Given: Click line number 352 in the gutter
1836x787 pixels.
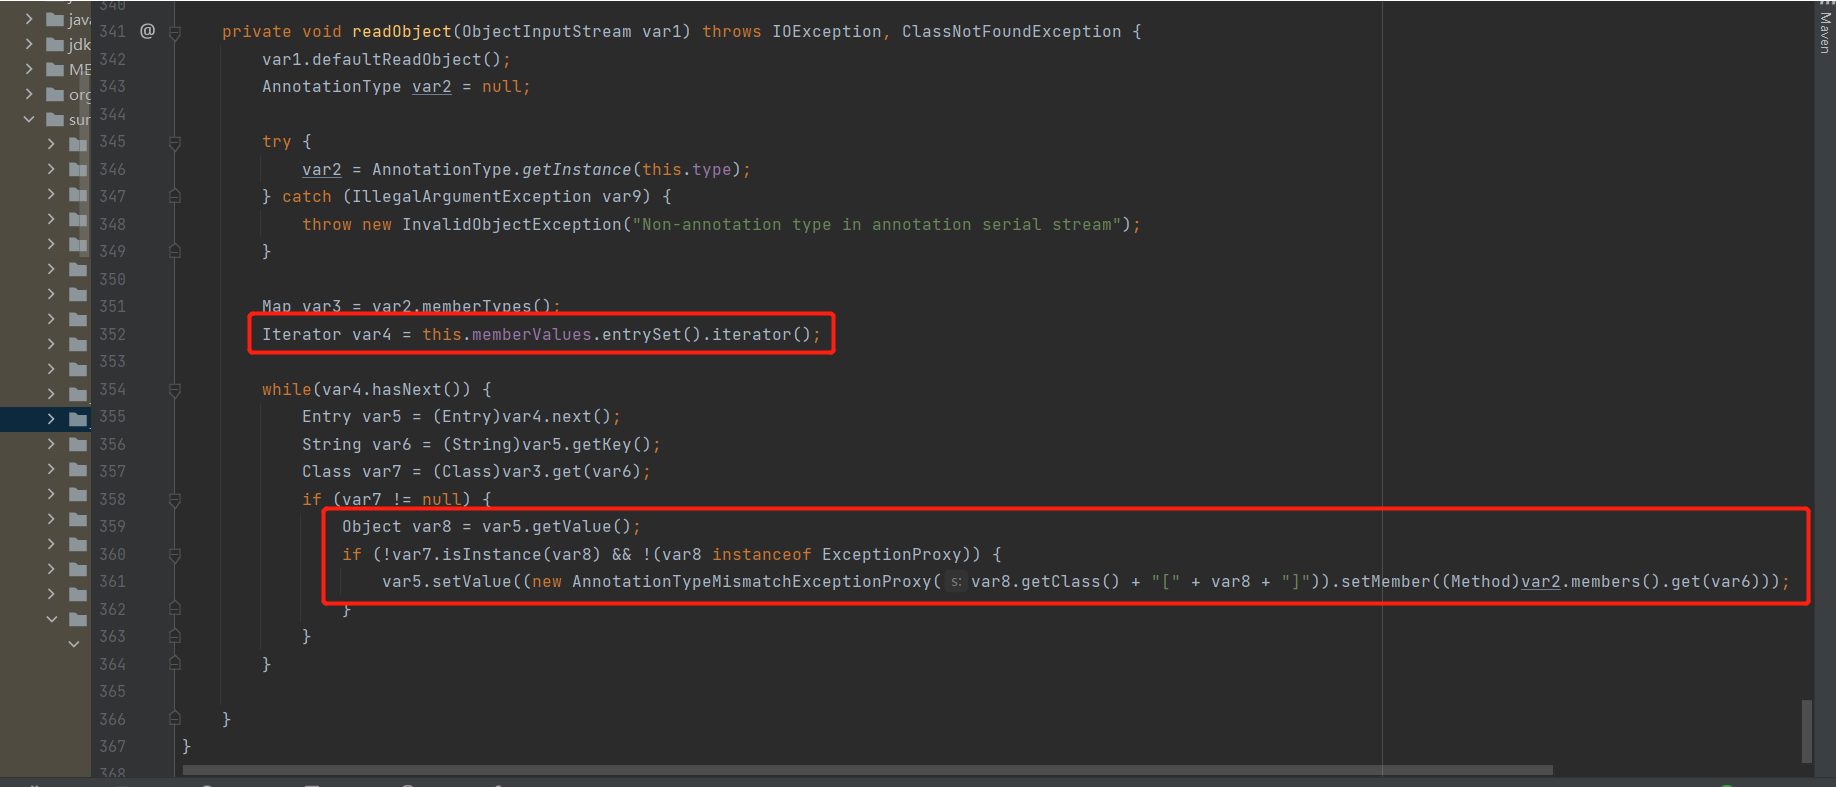Looking at the screenshot, I should [112, 334].
